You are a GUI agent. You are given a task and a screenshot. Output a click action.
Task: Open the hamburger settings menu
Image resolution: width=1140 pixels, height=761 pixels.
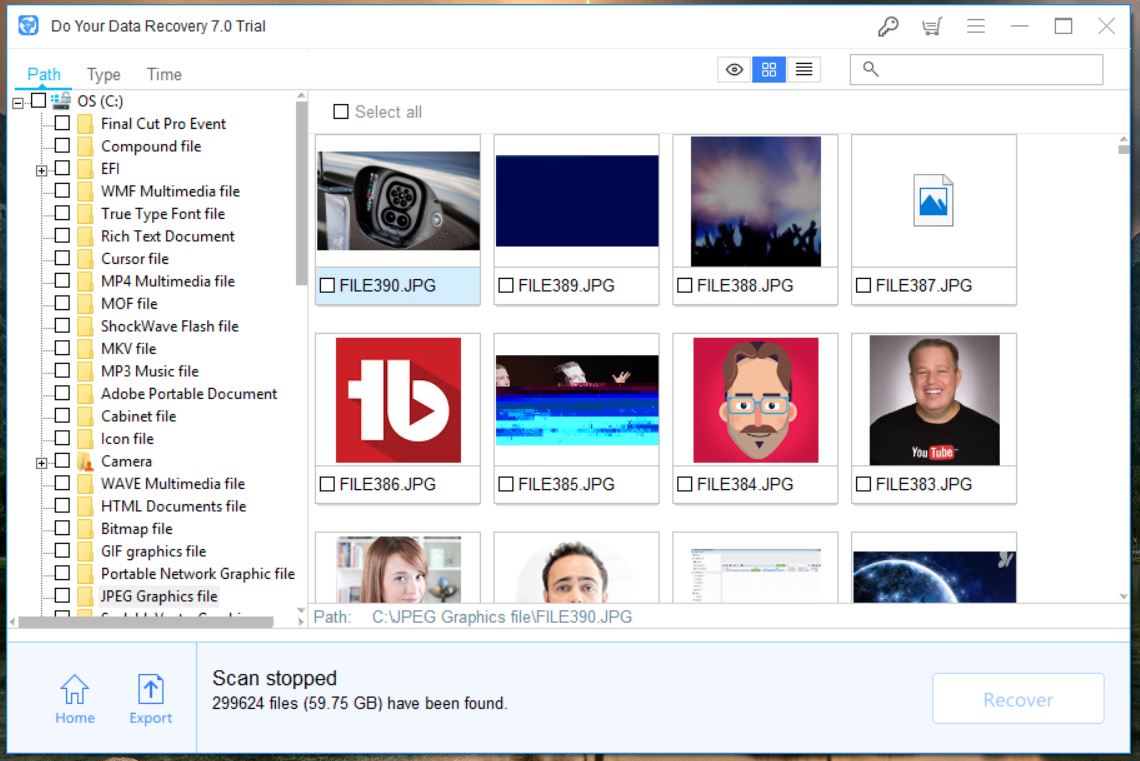point(975,26)
